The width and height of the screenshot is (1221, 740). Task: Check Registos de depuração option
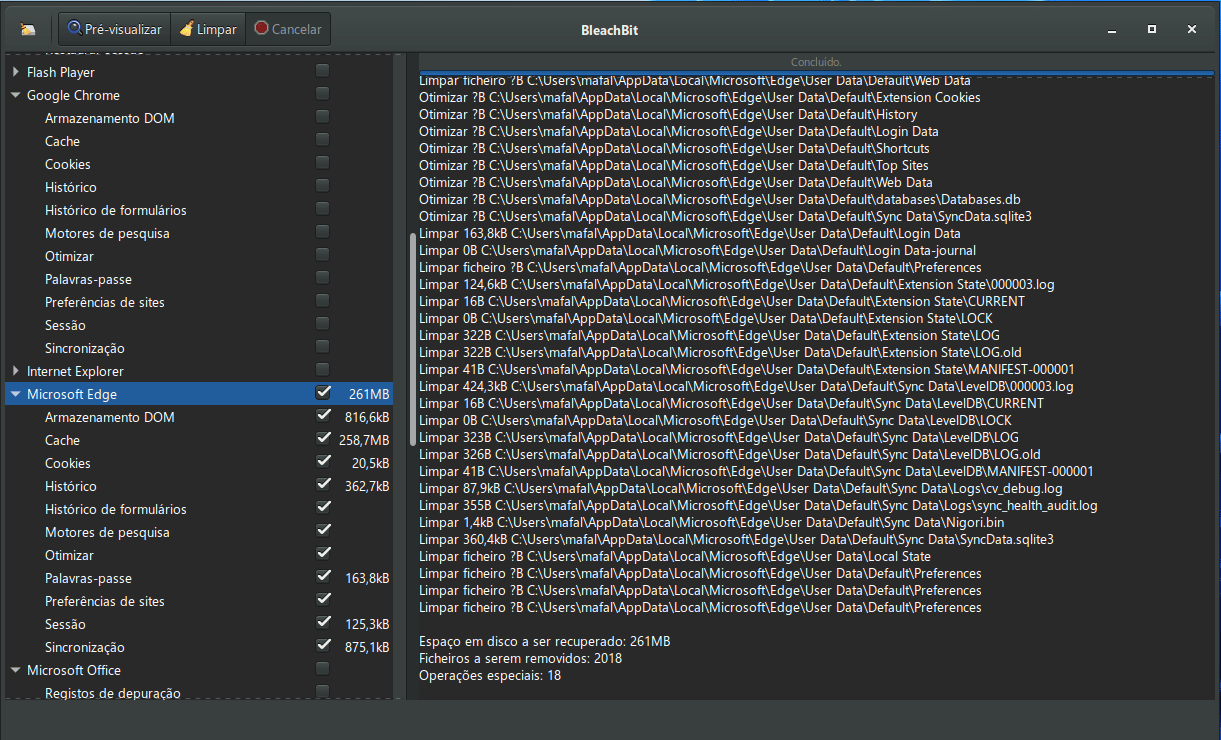[322, 691]
